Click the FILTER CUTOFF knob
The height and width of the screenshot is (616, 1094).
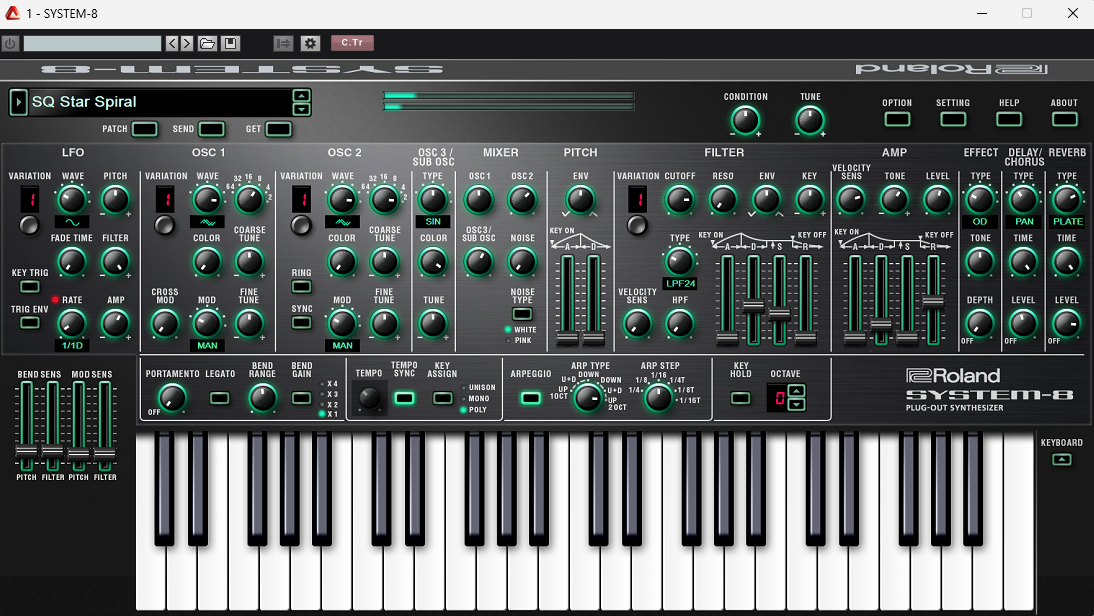pyautogui.click(x=679, y=200)
